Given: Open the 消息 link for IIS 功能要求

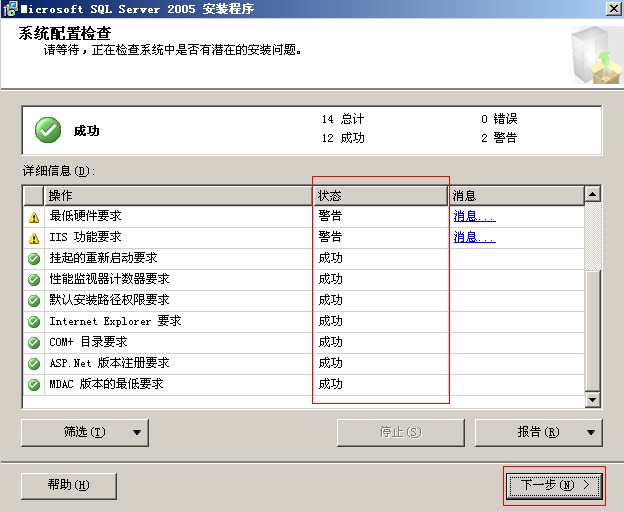Looking at the screenshot, I should click(x=474, y=237).
